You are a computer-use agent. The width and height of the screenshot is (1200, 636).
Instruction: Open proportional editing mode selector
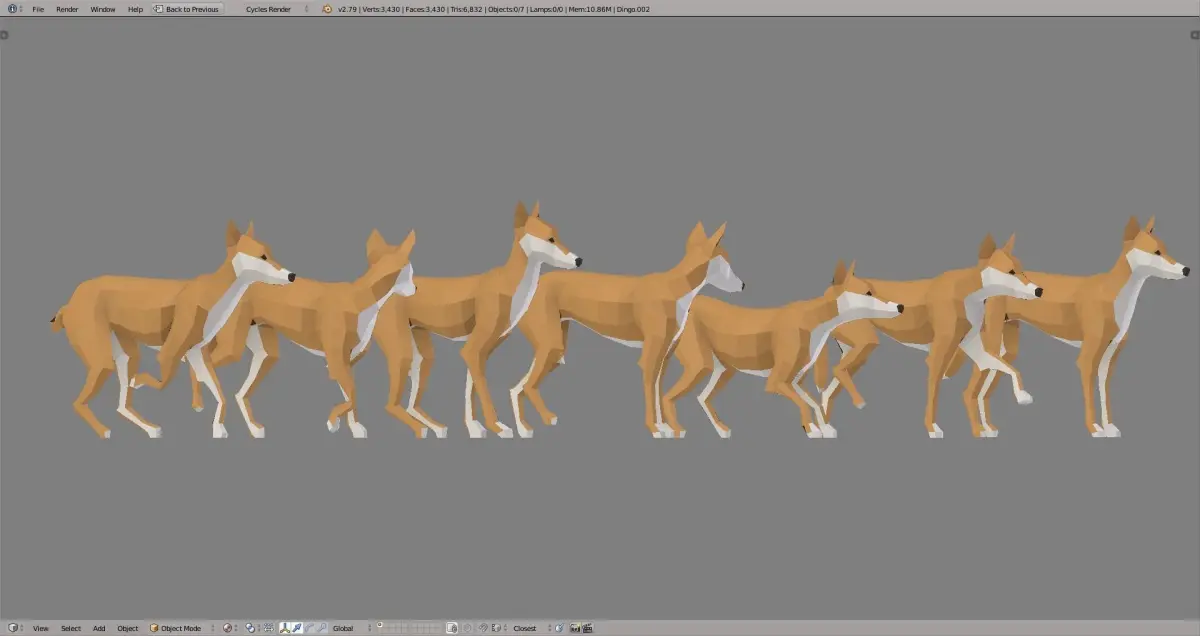[x=468, y=628]
